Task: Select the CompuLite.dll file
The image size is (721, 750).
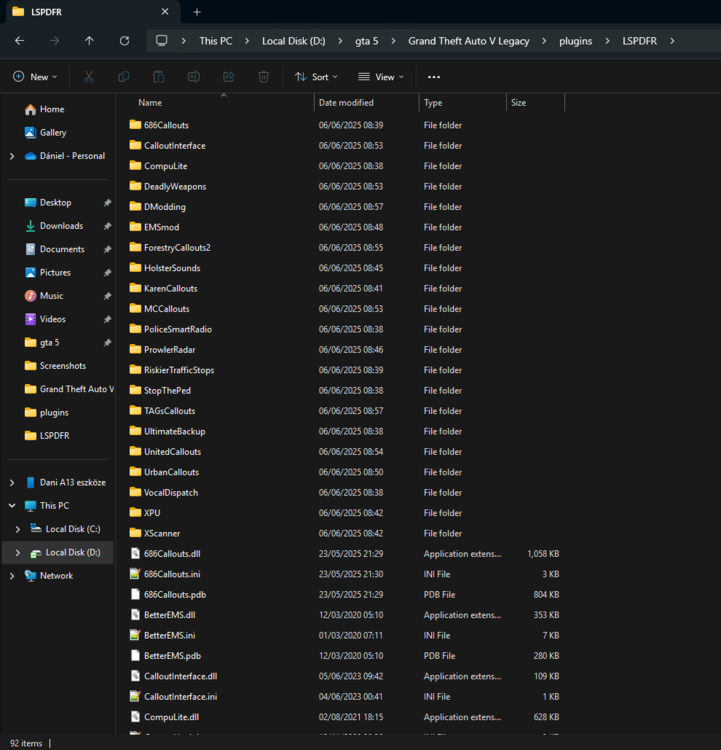Action: (171, 717)
